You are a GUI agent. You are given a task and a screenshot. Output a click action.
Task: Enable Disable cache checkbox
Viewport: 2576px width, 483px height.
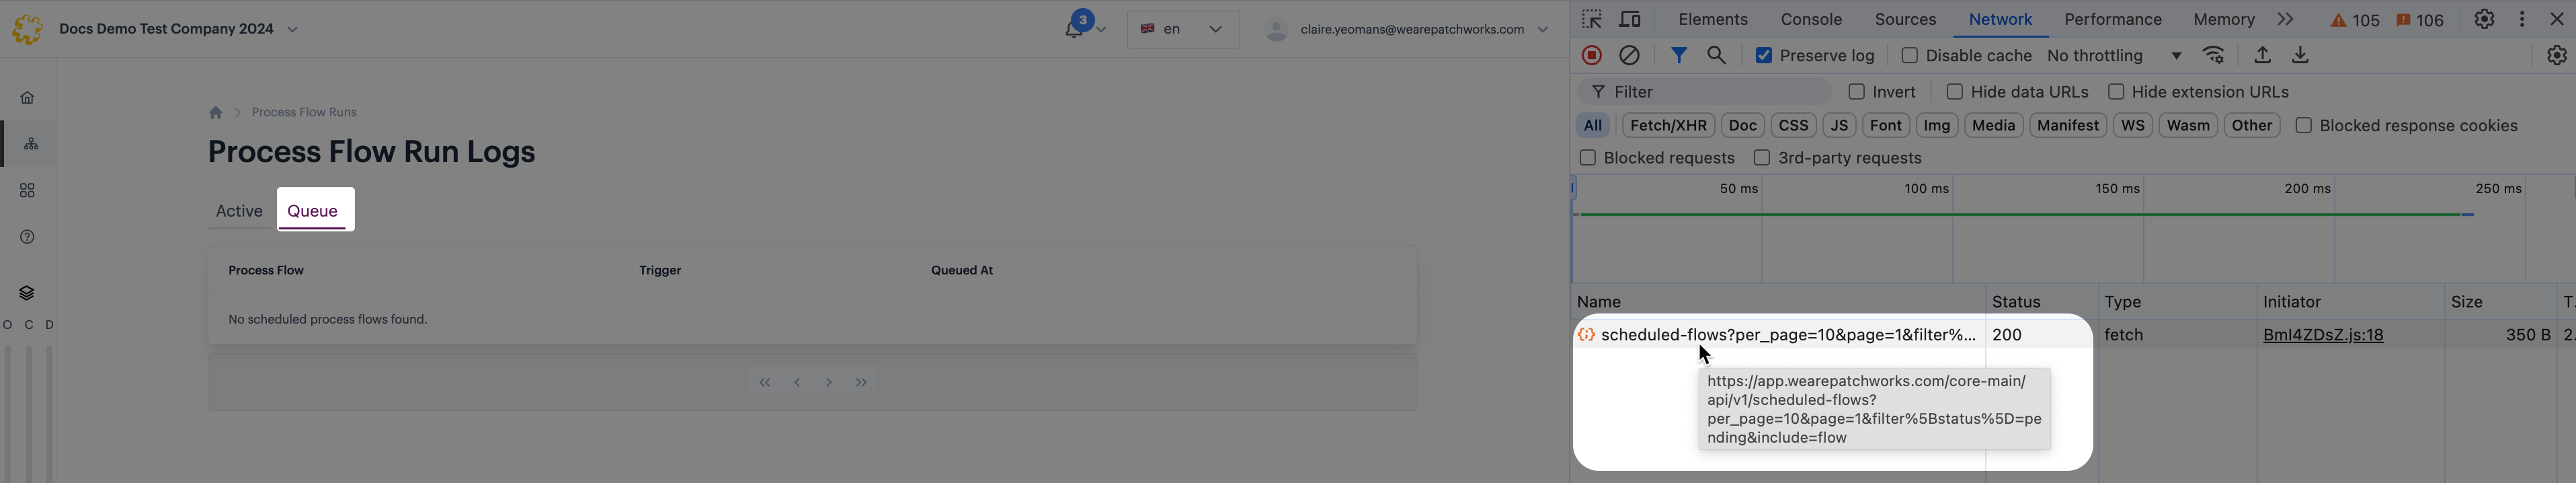pos(1909,56)
